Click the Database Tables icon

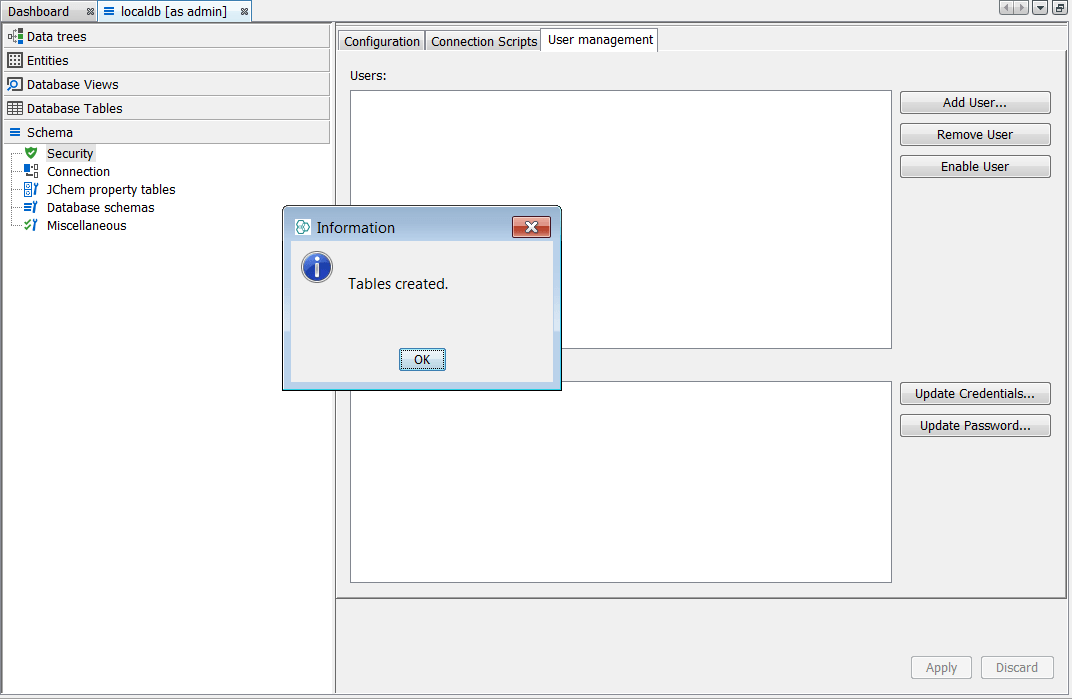pos(14,108)
